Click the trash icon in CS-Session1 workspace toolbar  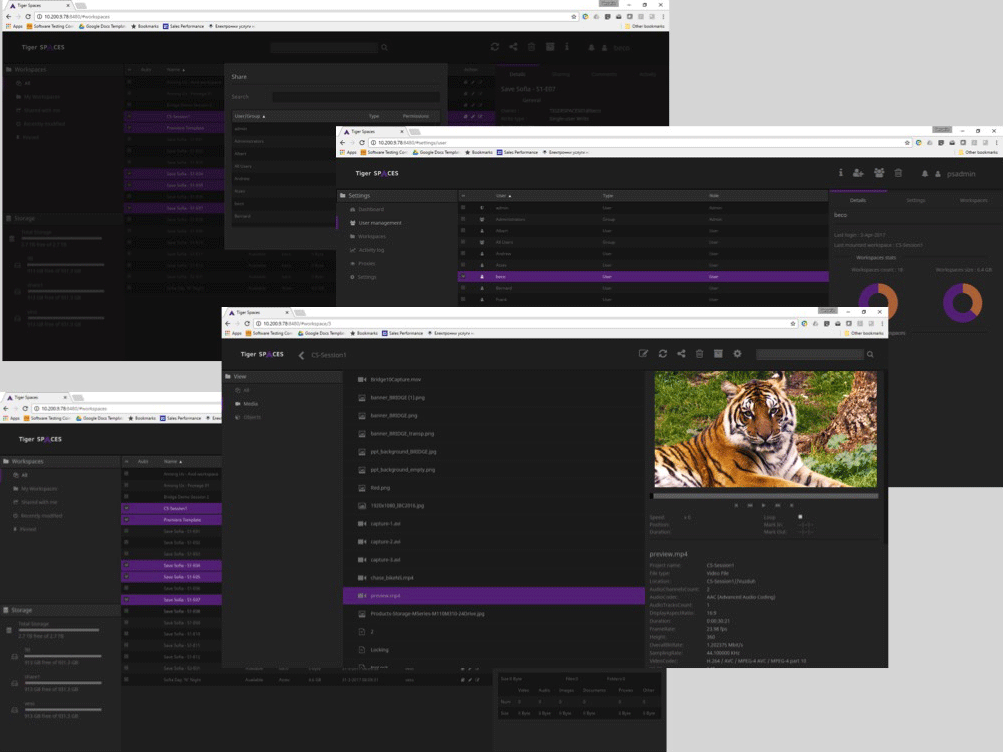[700, 354]
